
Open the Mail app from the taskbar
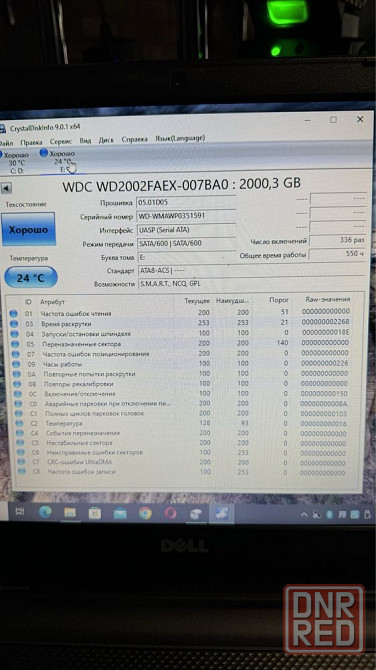coord(120,513)
